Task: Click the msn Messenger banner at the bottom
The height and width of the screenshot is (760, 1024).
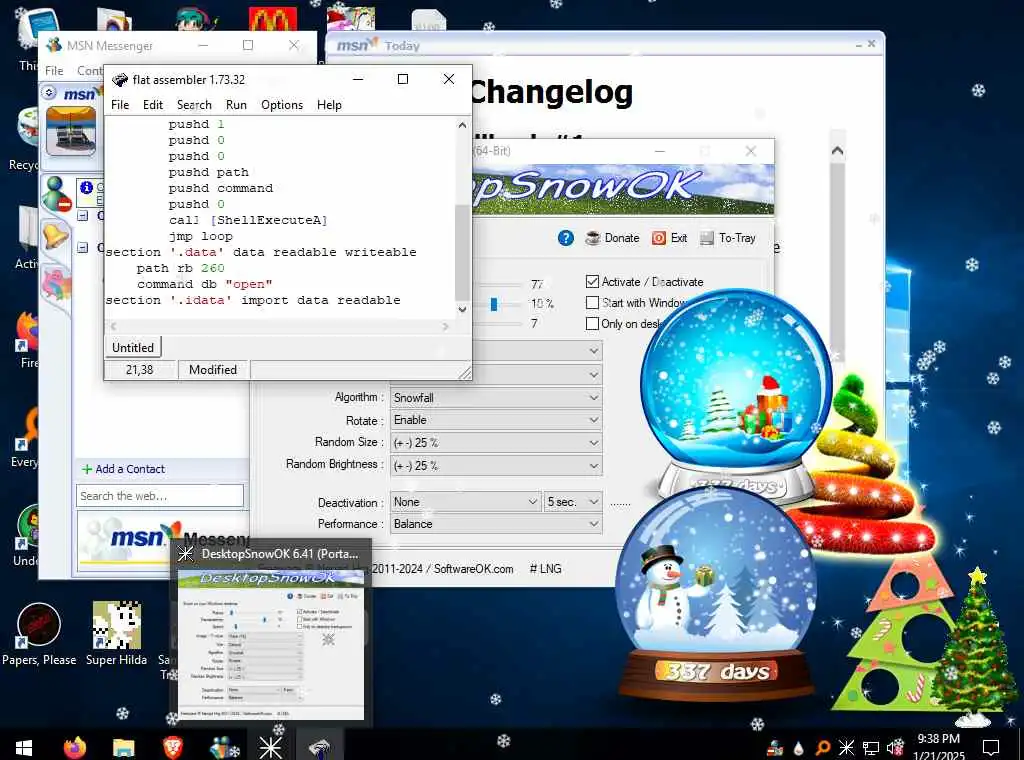Action: click(x=163, y=540)
